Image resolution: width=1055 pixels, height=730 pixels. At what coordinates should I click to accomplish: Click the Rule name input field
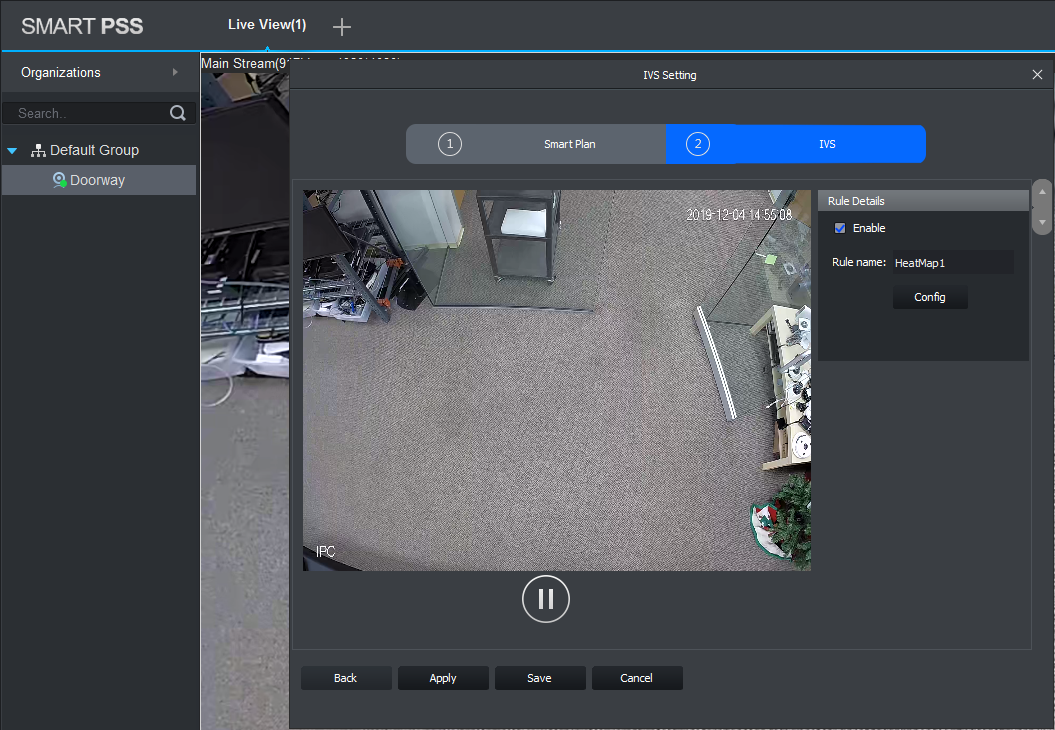point(951,262)
